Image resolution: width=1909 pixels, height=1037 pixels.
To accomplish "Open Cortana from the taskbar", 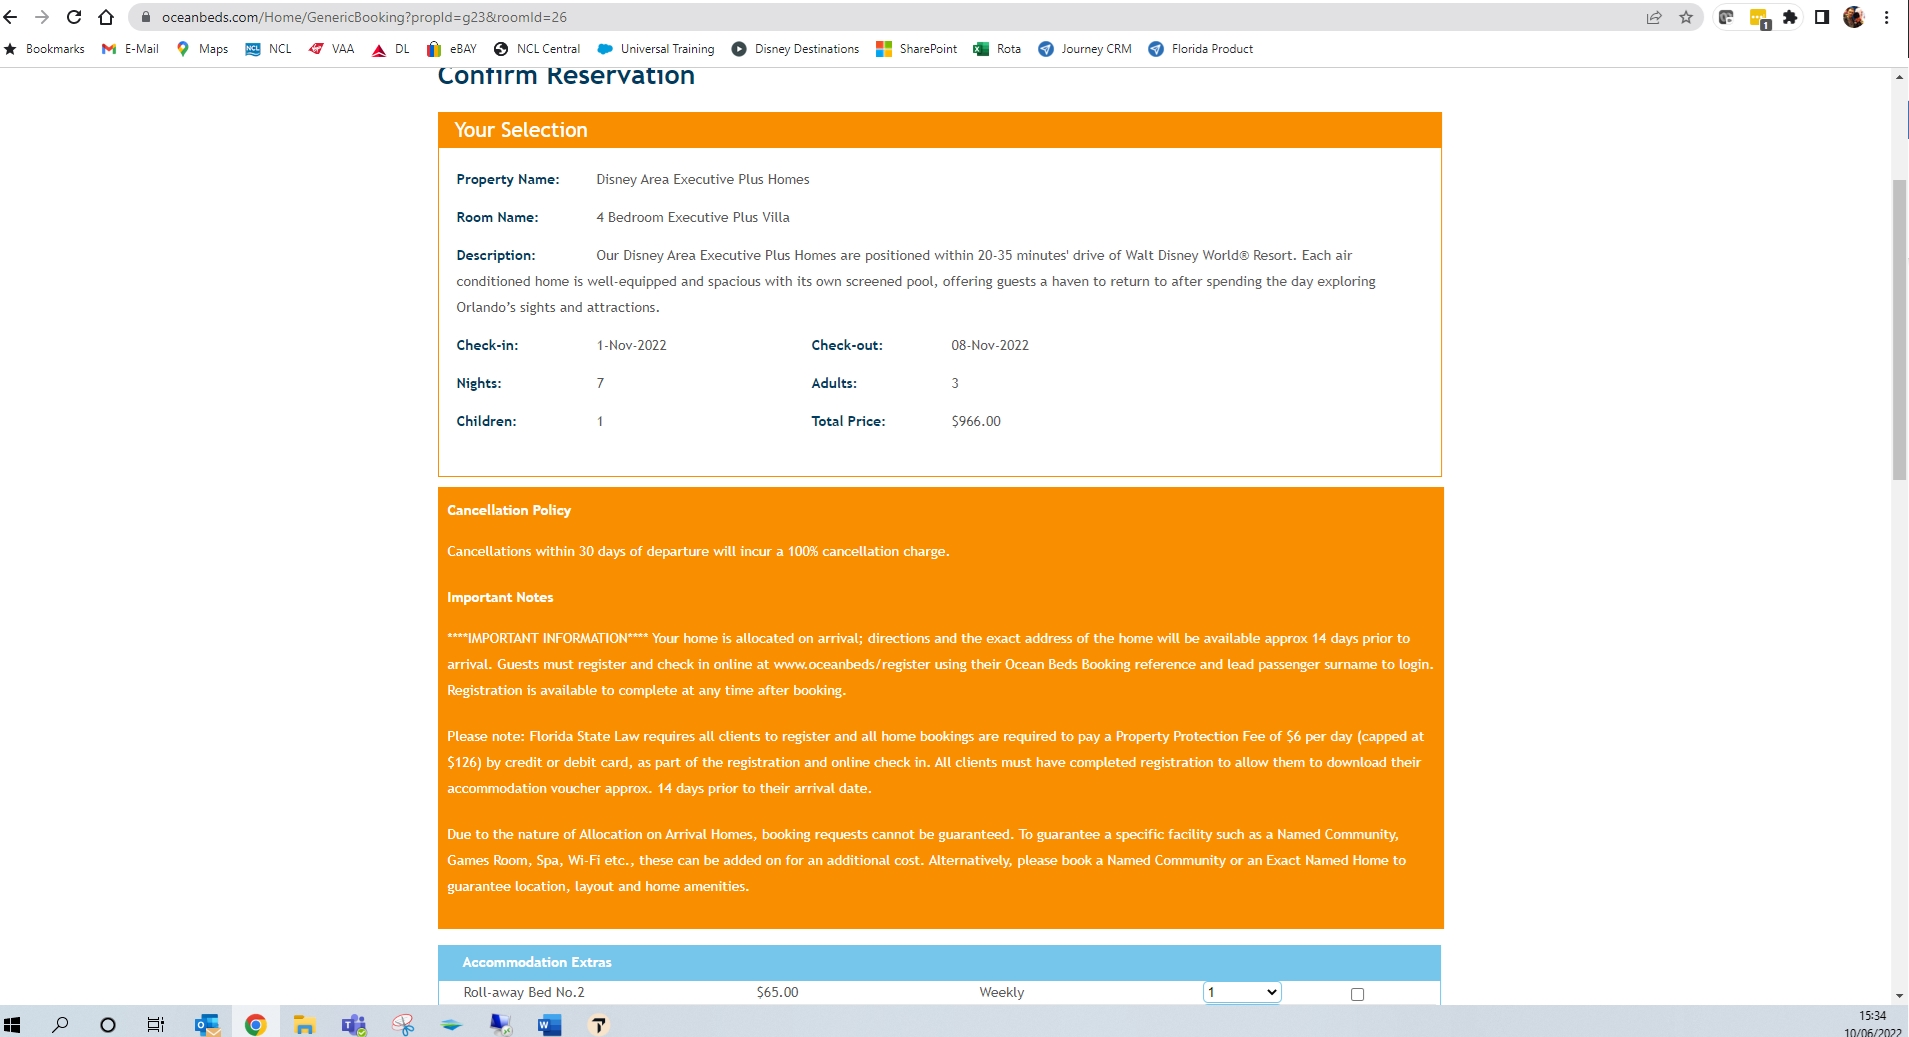I will tap(108, 1024).
